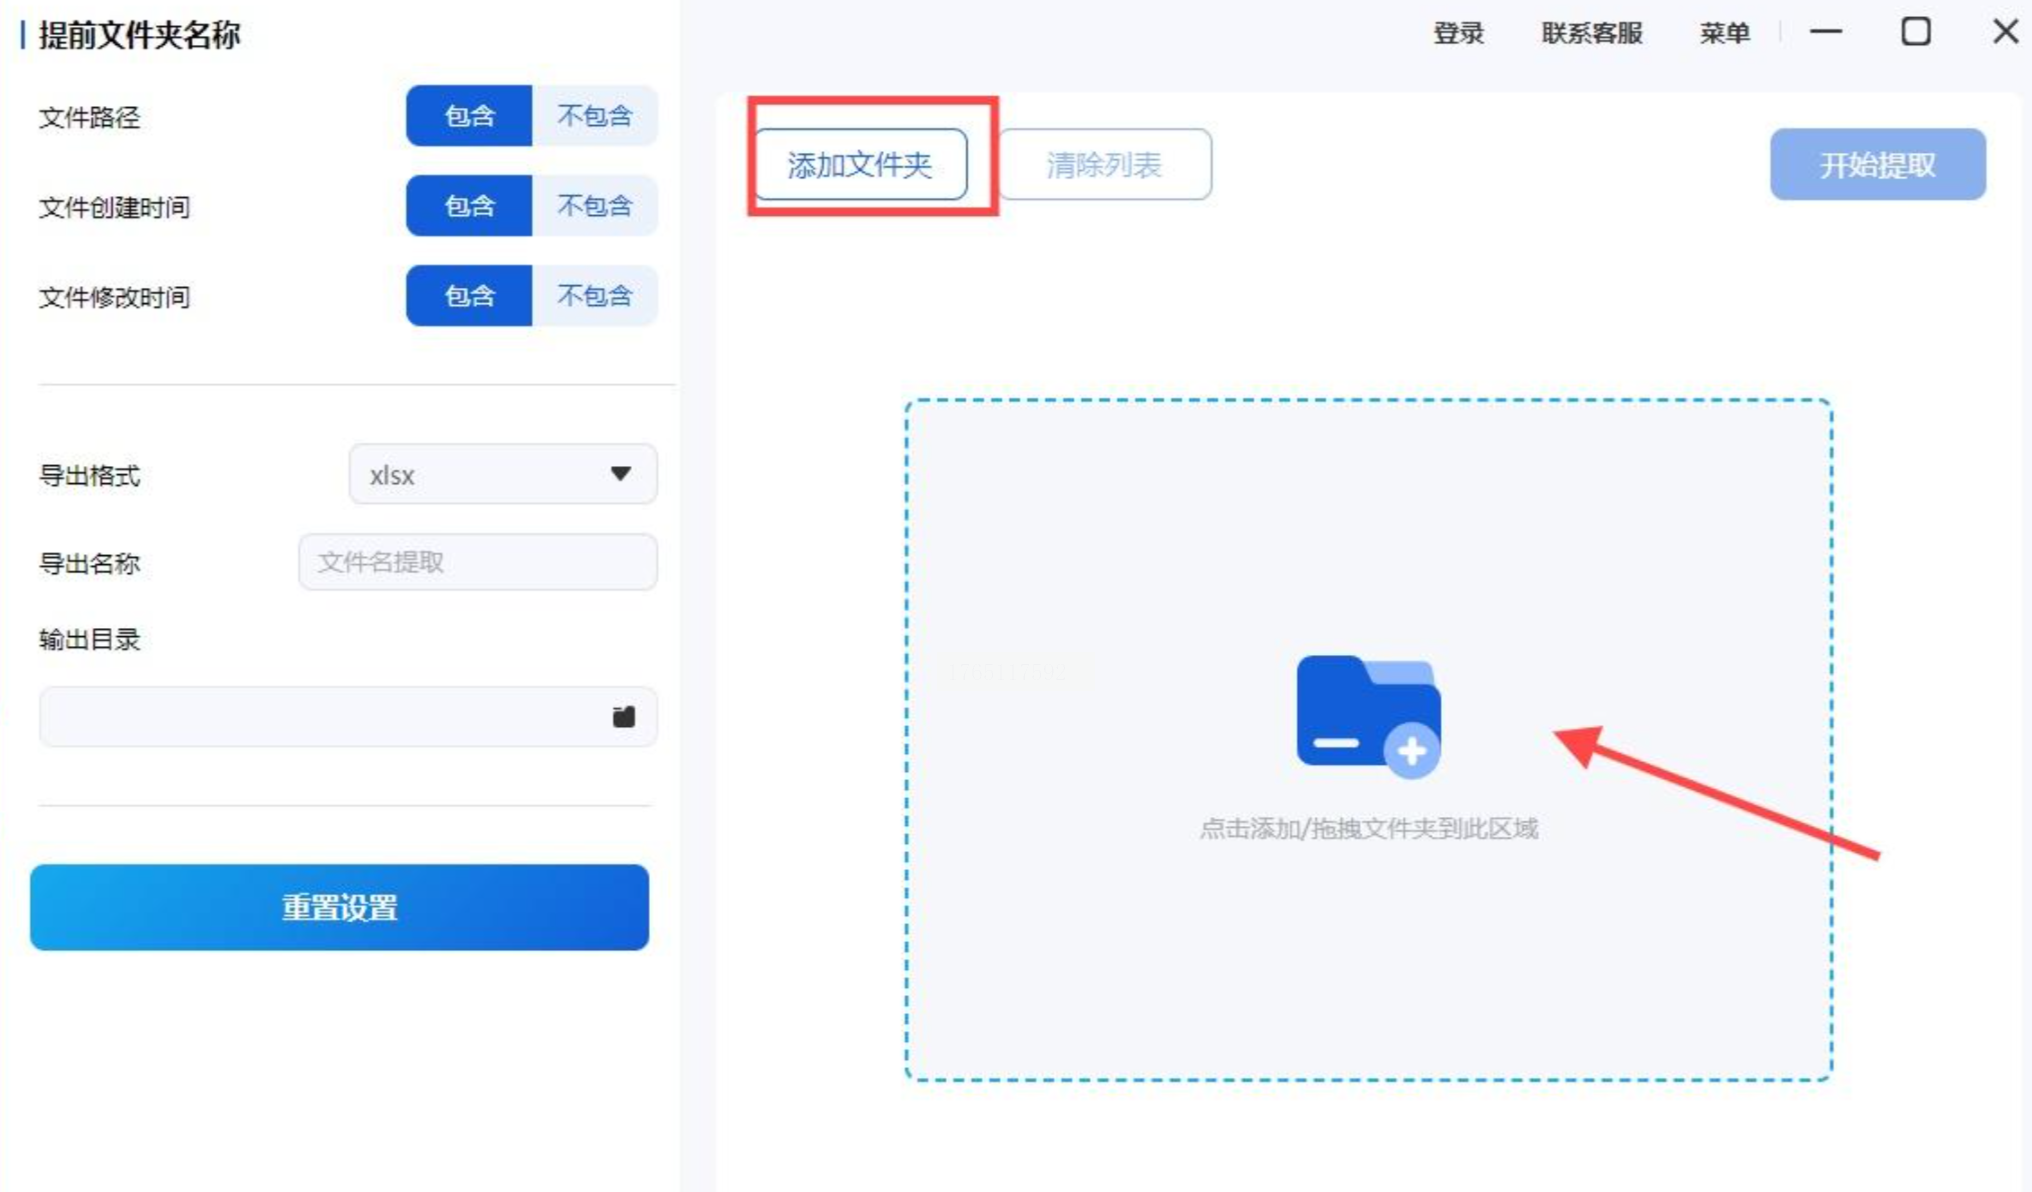This screenshot has width=2032, height=1192.
Task: Select 不包含 for 文件修改时间
Action: tap(594, 296)
